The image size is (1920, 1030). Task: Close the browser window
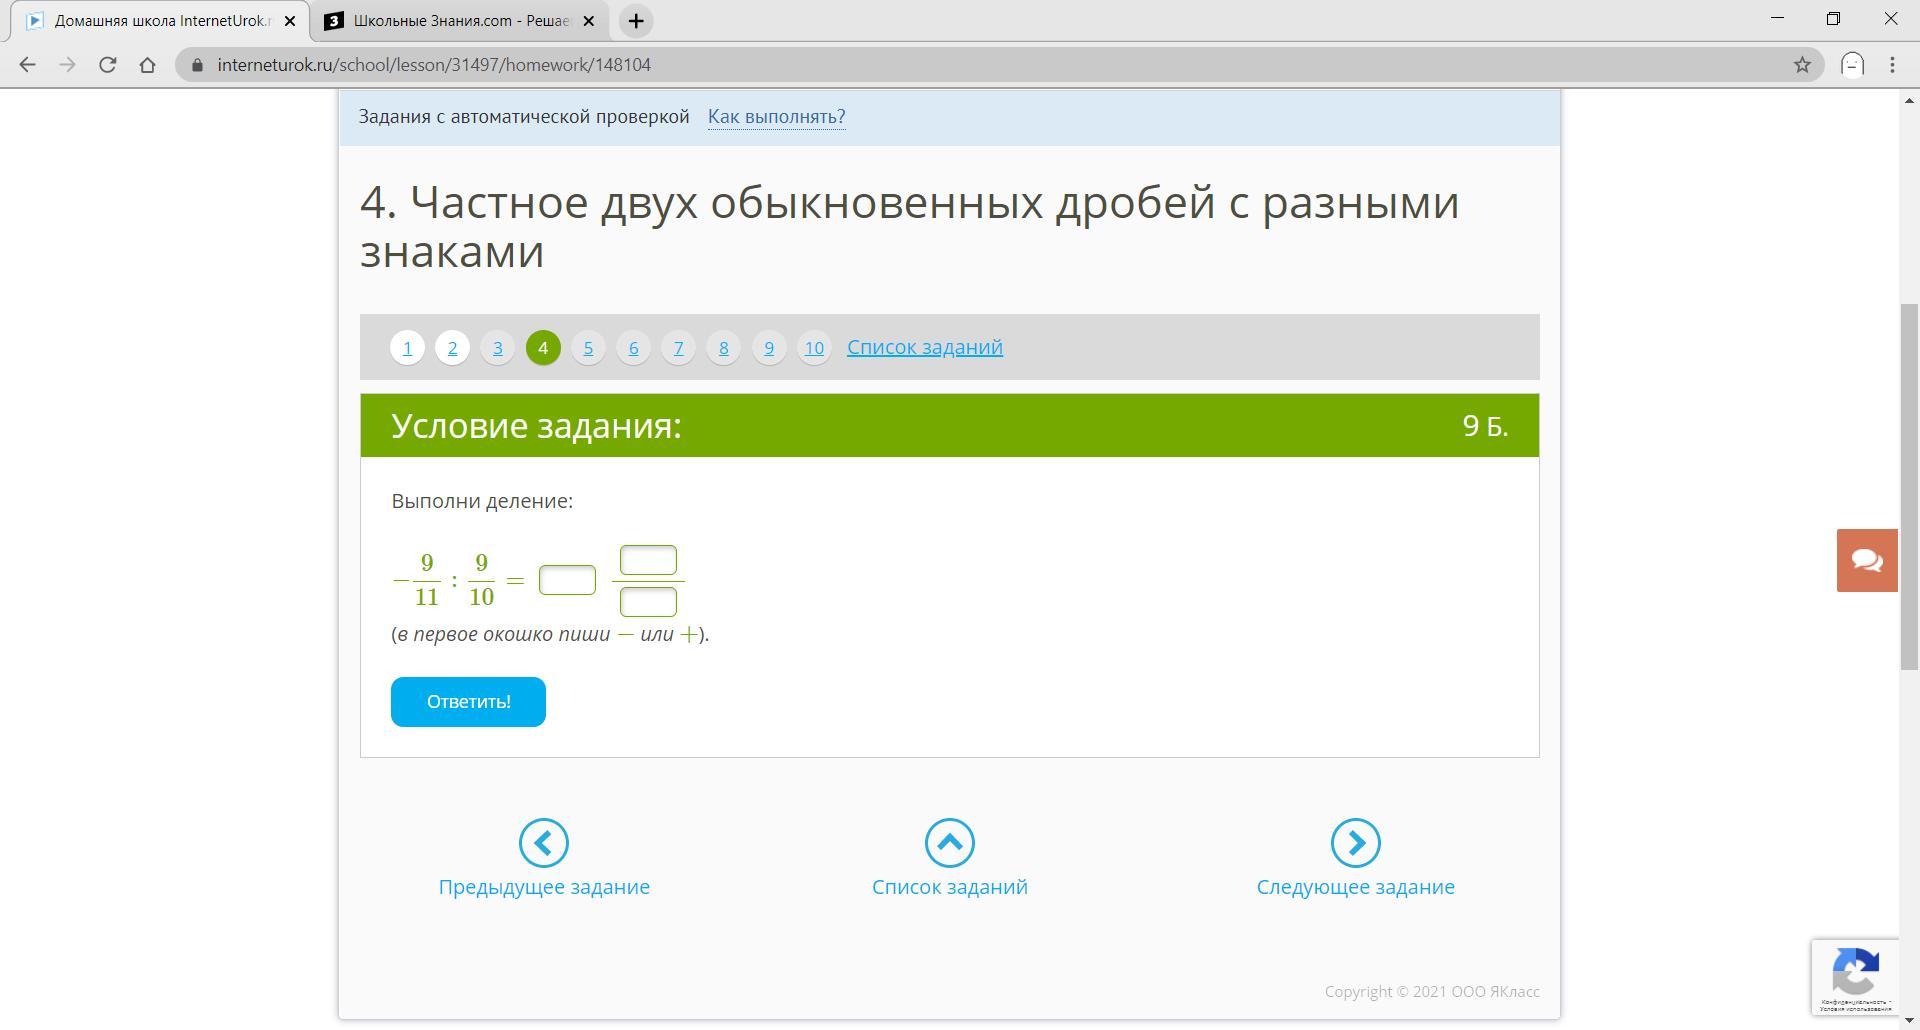point(1890,18)
